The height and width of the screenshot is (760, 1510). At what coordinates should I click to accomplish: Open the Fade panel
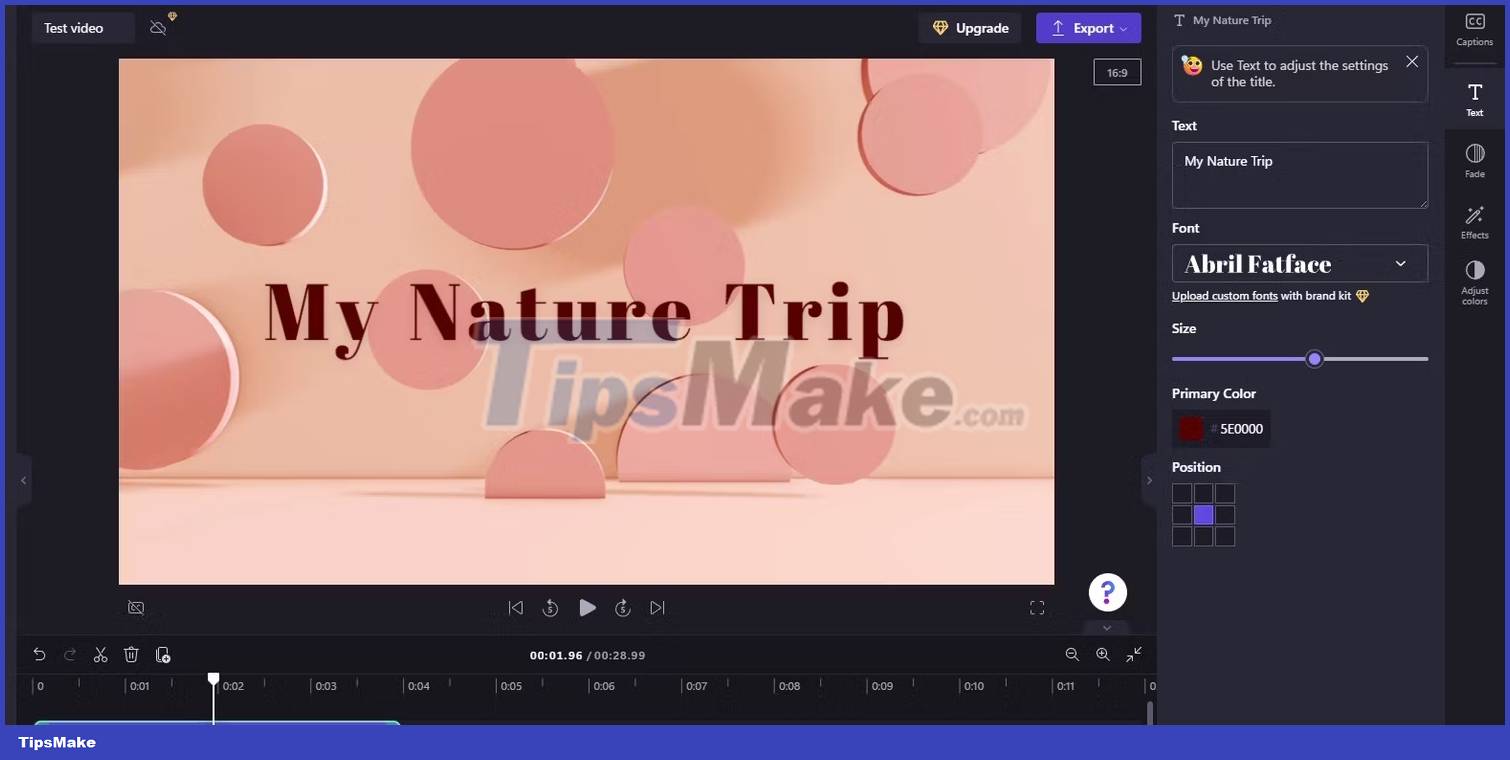[1474, 160]
